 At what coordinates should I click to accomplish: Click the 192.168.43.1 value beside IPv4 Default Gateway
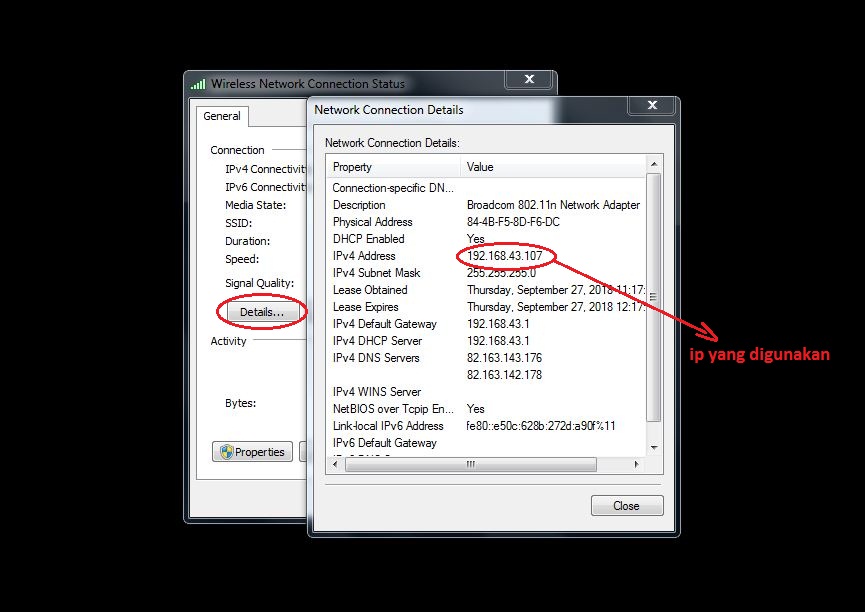pos(498,324)
